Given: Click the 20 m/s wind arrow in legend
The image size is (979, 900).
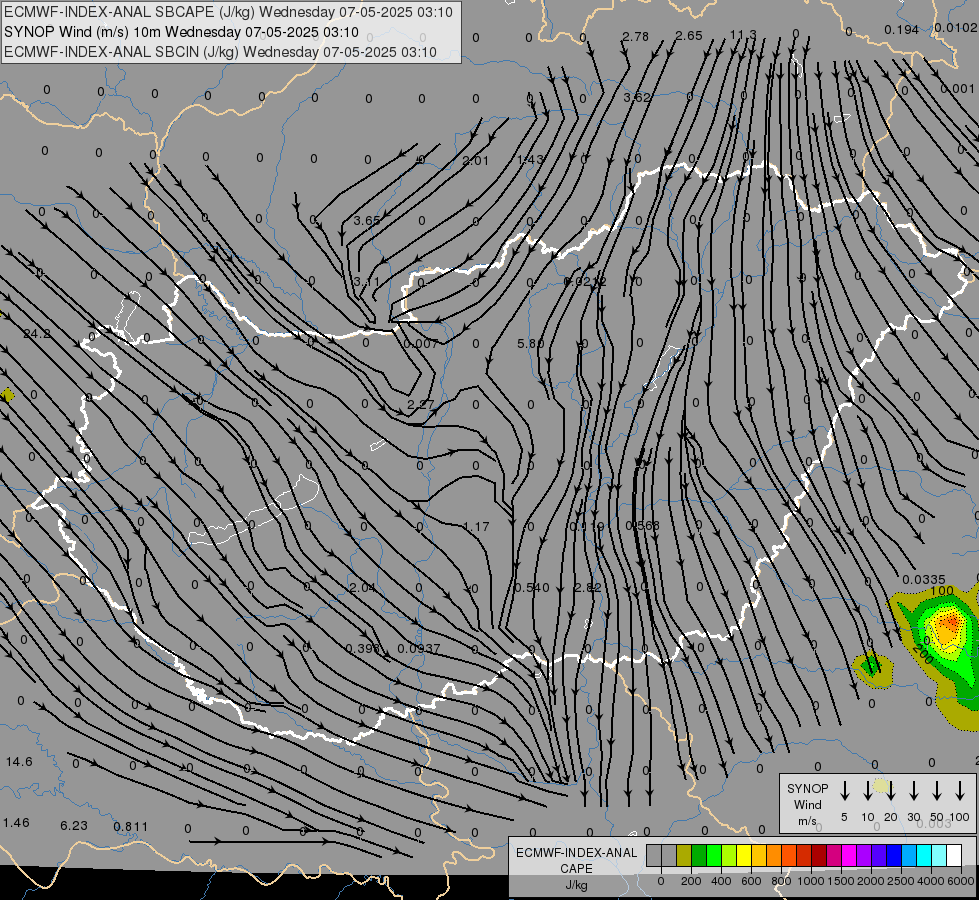Looking at the screenshot, I should click(890, 791).
